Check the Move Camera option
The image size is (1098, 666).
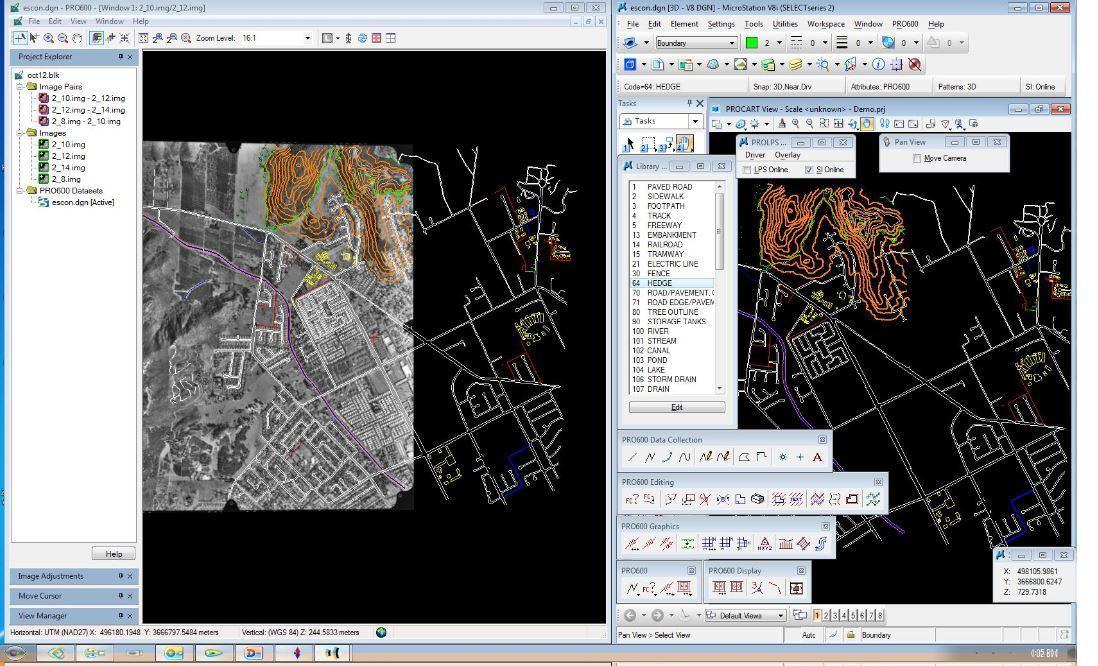click(918, 159)
